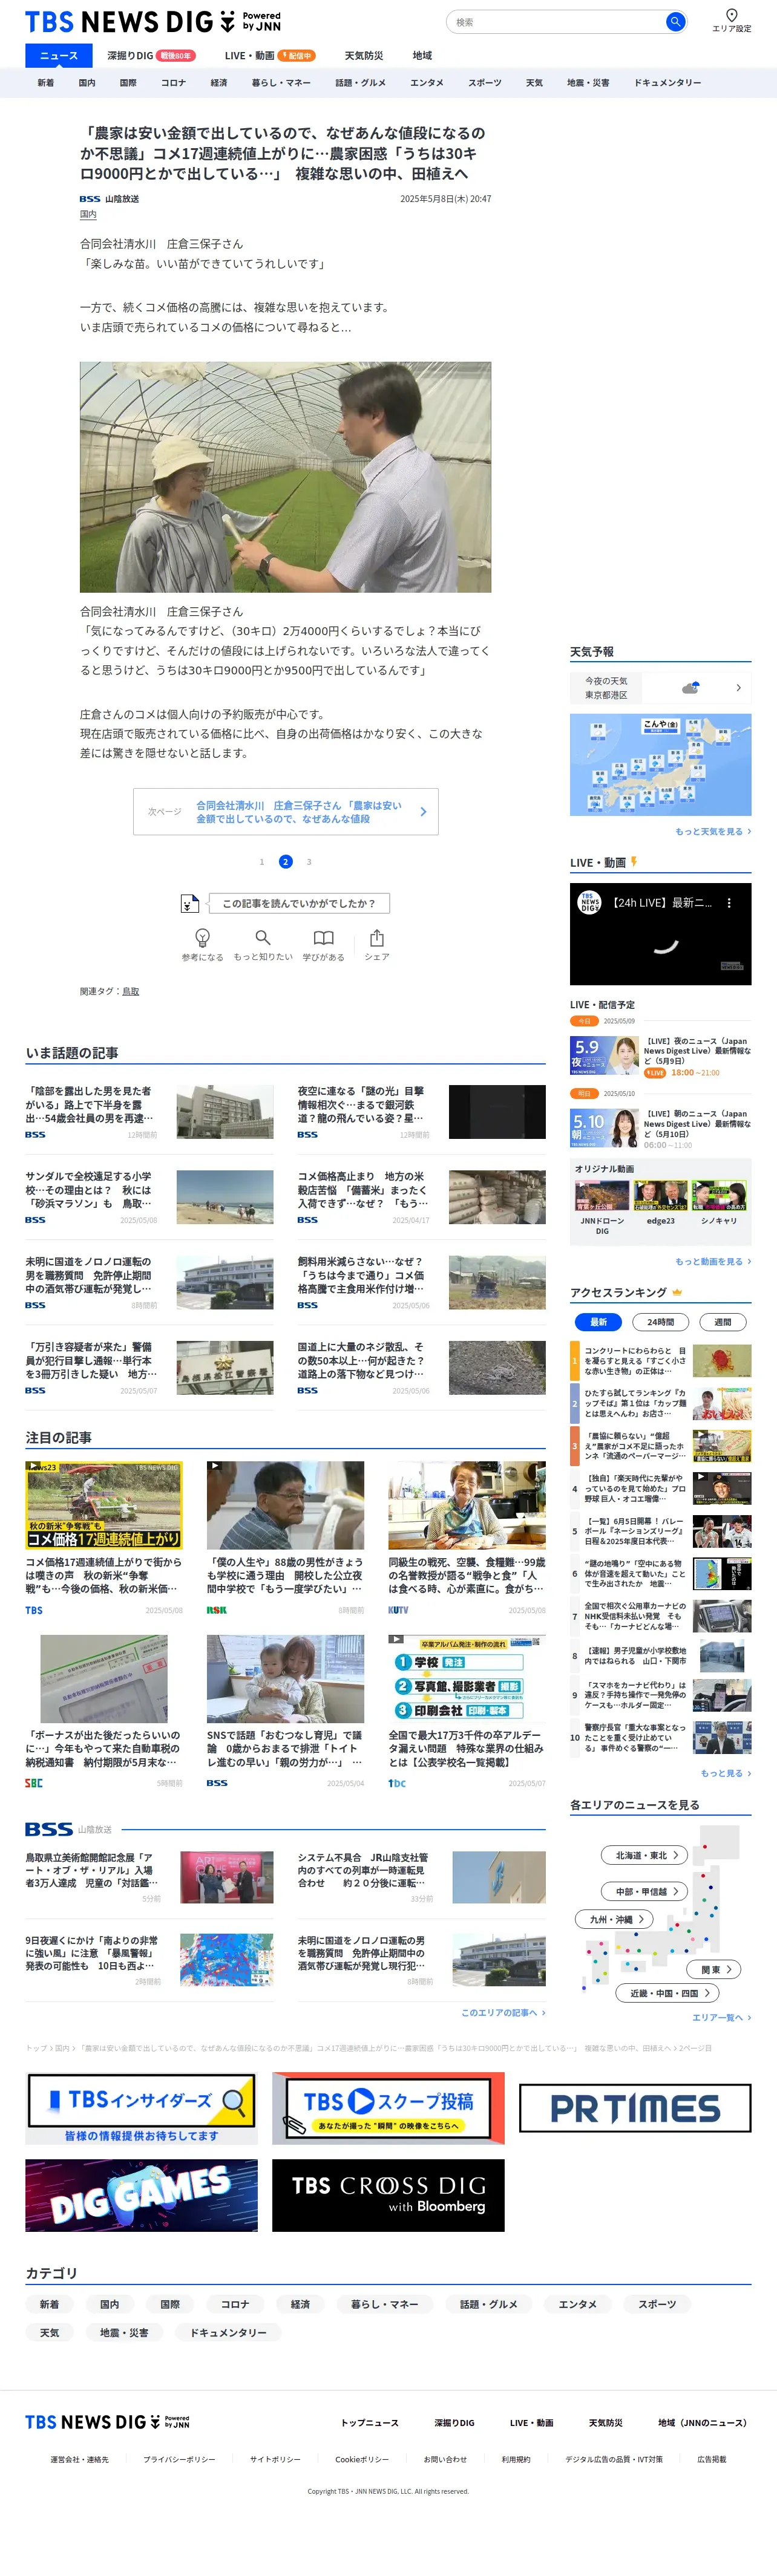This screenshot has width=777, height=2576.
Task: Click the footer TBS NEWS DIG logo
Action: (x=107, y=2421)
